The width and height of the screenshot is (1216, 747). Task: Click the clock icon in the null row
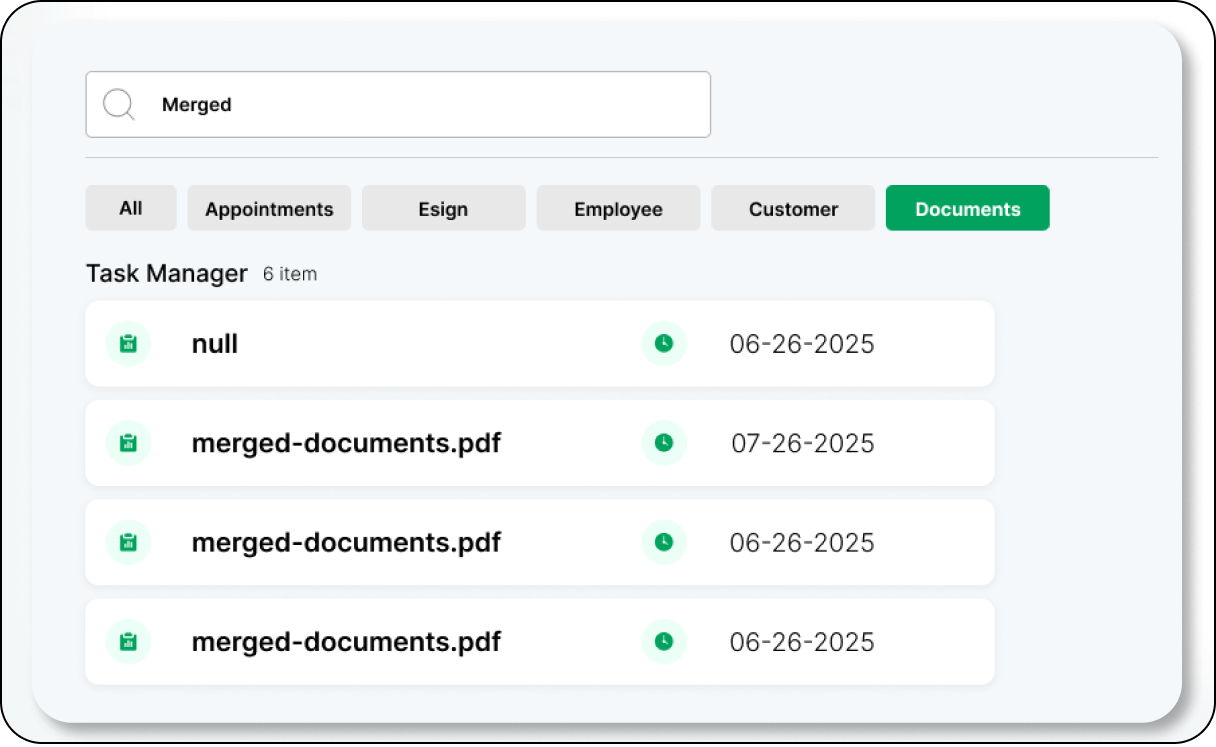[x=664, y=344]
